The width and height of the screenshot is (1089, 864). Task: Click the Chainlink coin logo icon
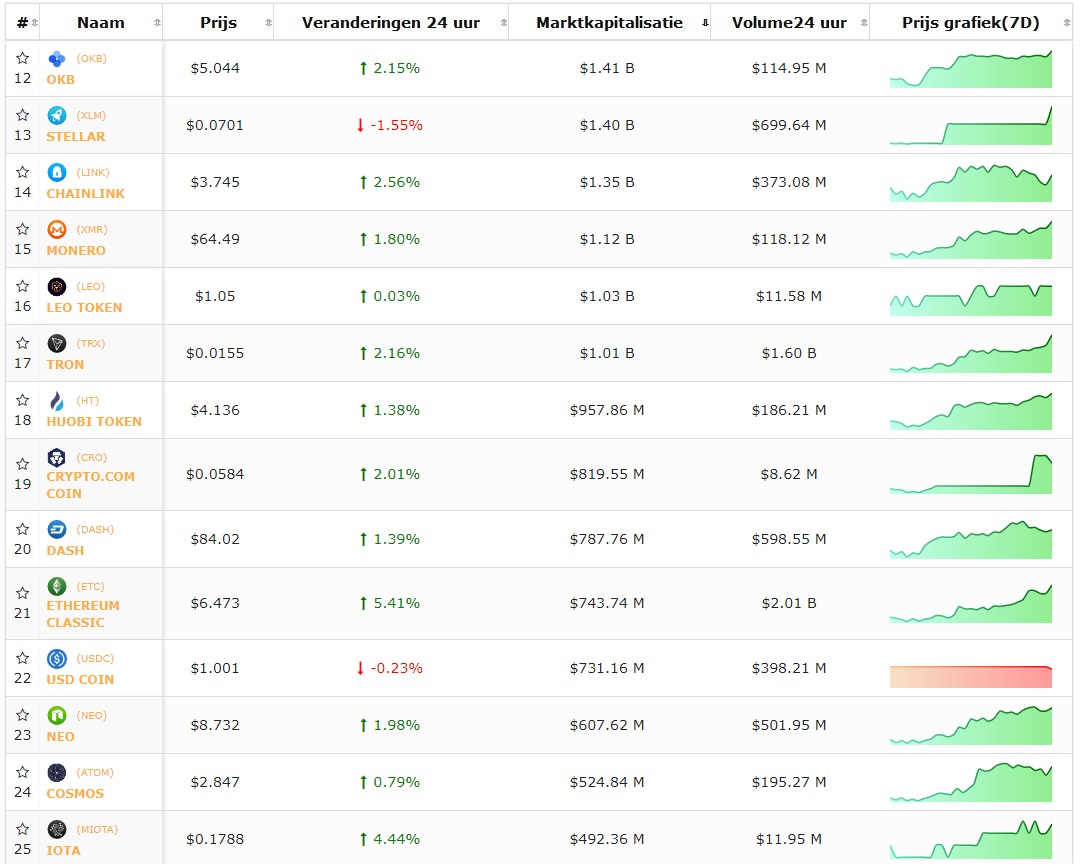click(56, 173)
